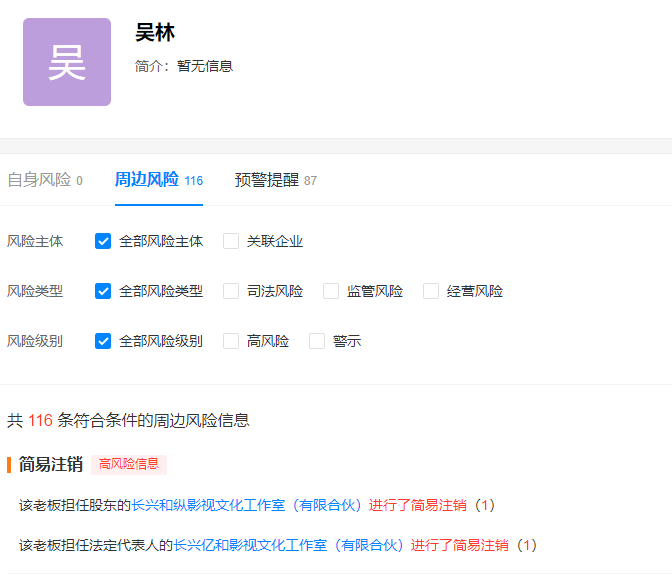This screenshot has width=672, height=585.
Task: Enable the 司法风险 filter checkbox
Action: (231, 291)
